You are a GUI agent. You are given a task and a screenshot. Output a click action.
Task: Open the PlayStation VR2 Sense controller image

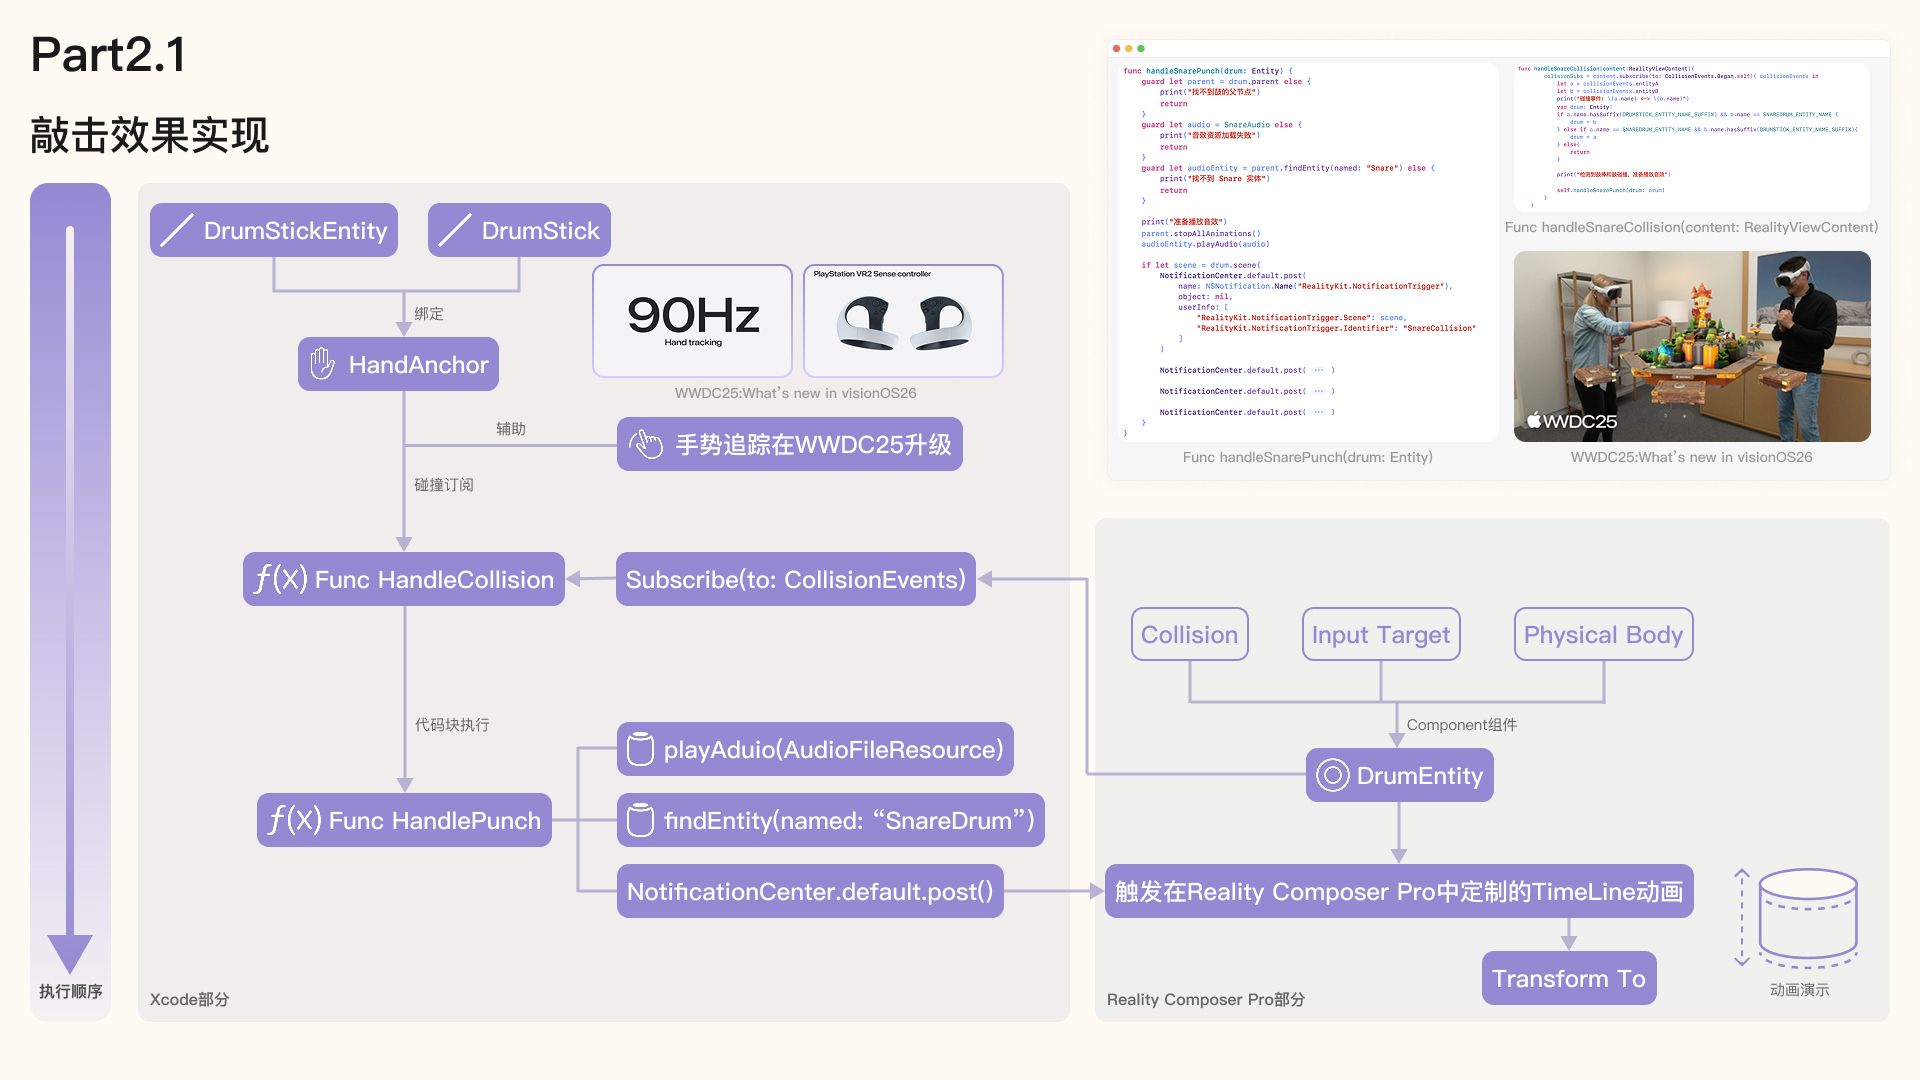click(903, 320)
